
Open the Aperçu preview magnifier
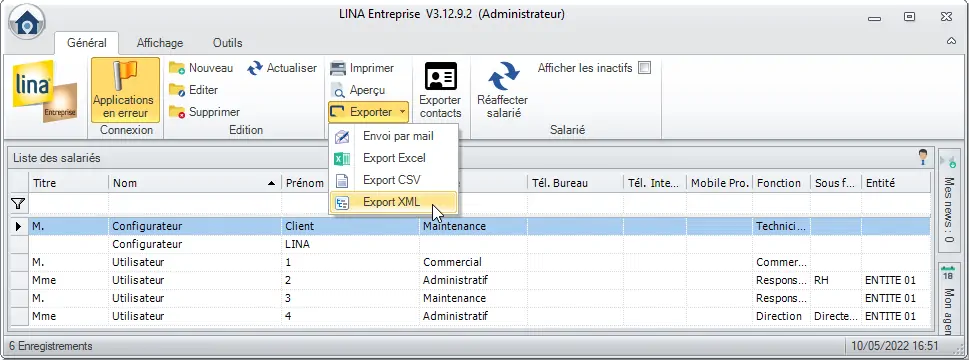pos(338,91)
